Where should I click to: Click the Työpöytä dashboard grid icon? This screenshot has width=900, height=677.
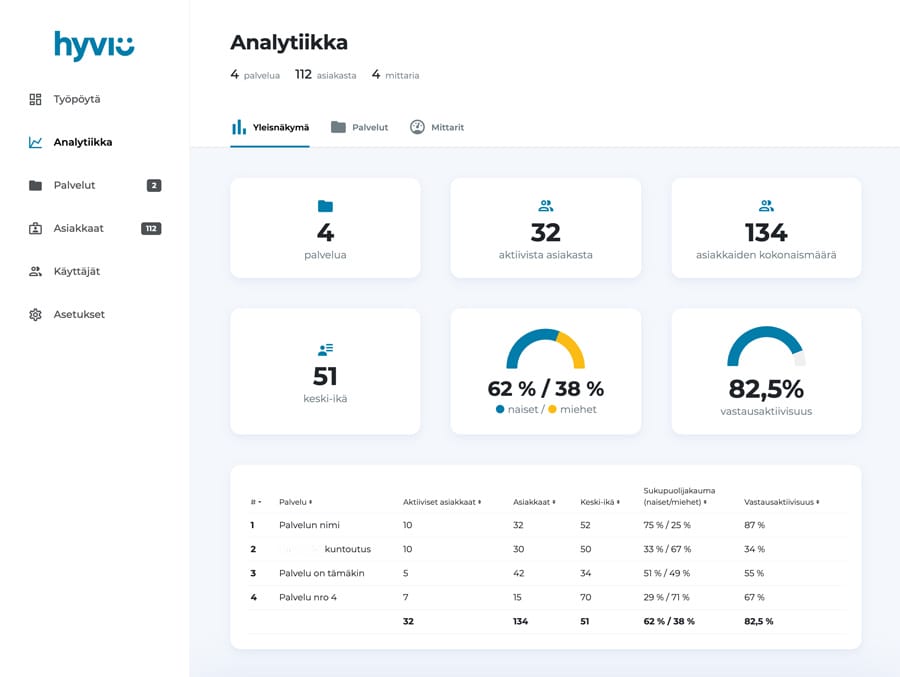coord(36,99)
